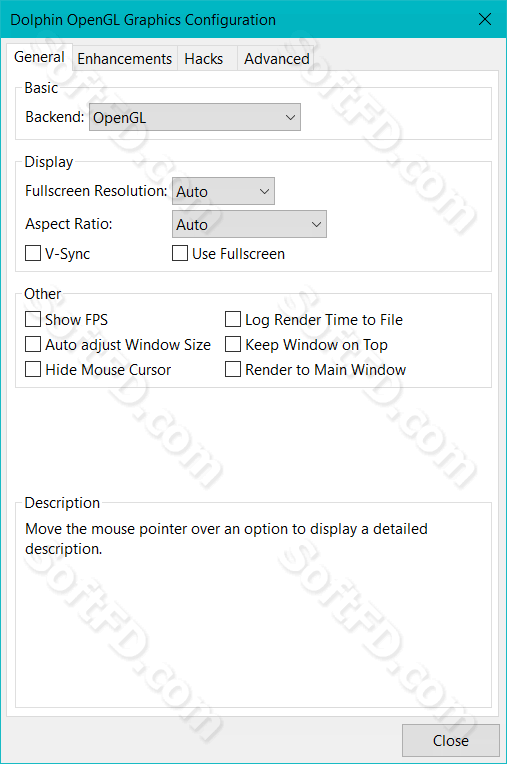This screenshot has height=764, width=507.
Task: Open the Aspect Ratio combo box
Action: pyautogui.click(x=249, y=224)
